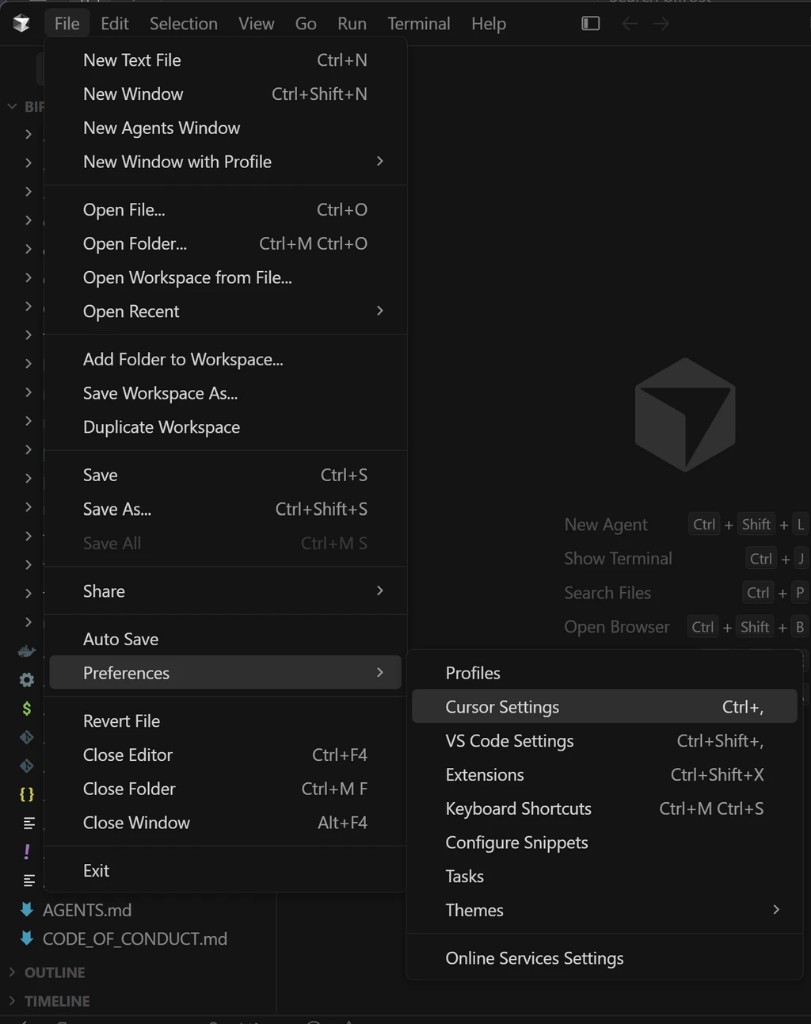This screenshot has height=1024, width=811.
Task: Choose Tasks in Preferences submenu
Action: tap(605, 876)
